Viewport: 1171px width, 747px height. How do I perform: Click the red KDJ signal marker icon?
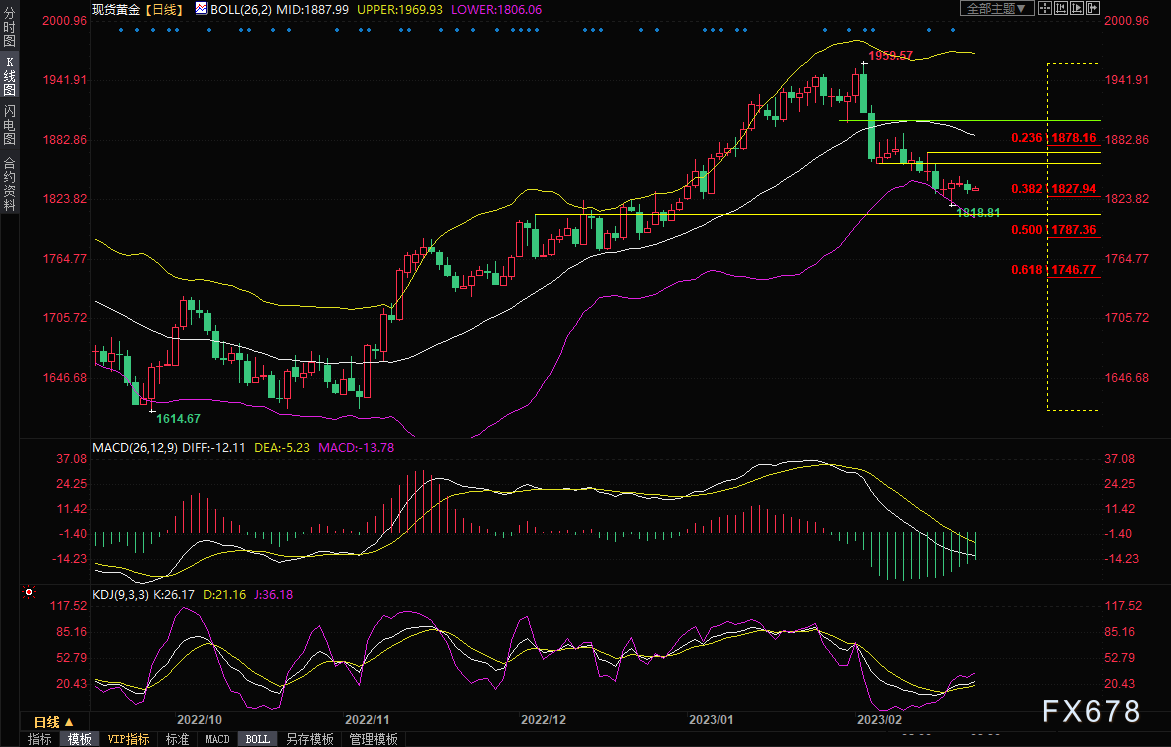pos(29,592)
